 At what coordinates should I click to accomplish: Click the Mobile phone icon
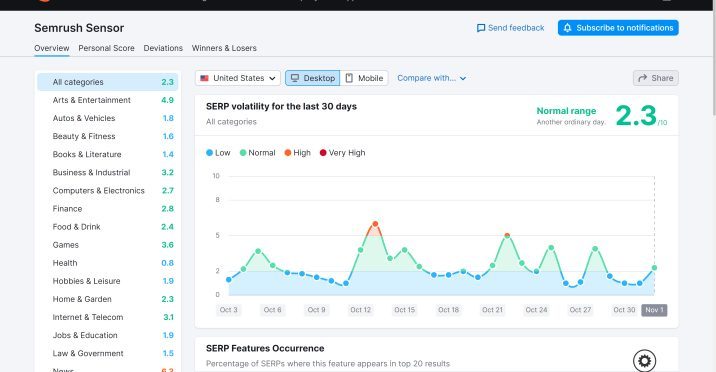point(349,78)
